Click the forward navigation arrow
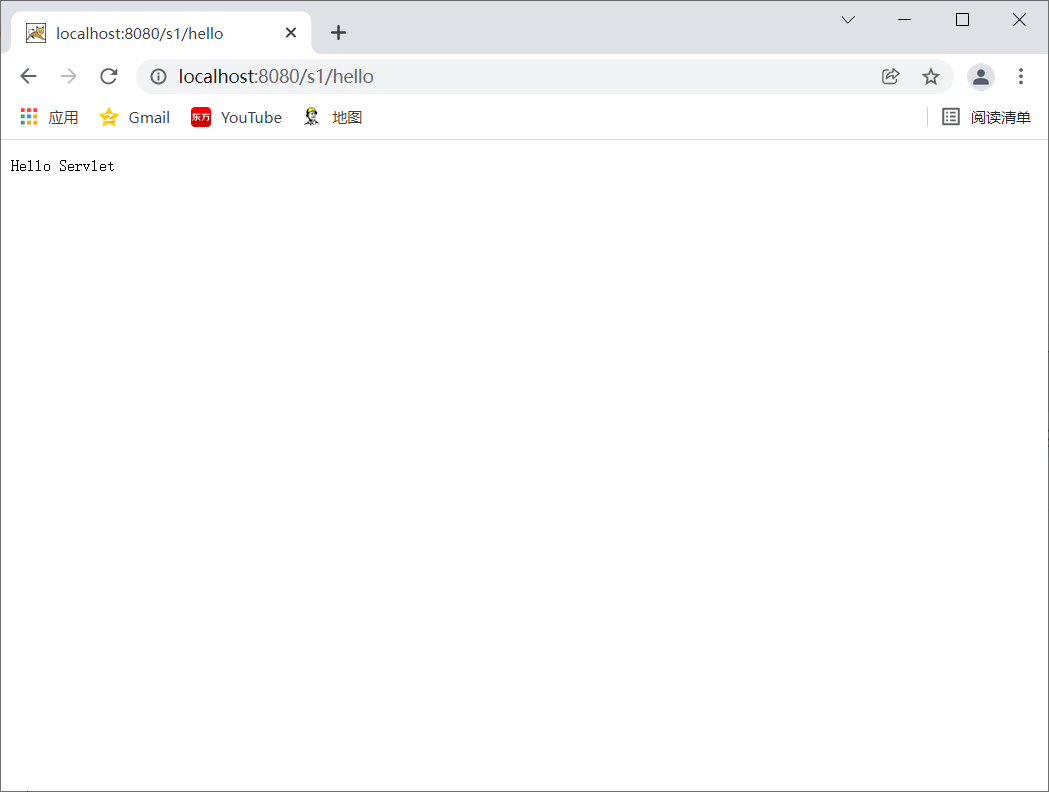This screenshot has height=792, width=1049. [68, 76]
